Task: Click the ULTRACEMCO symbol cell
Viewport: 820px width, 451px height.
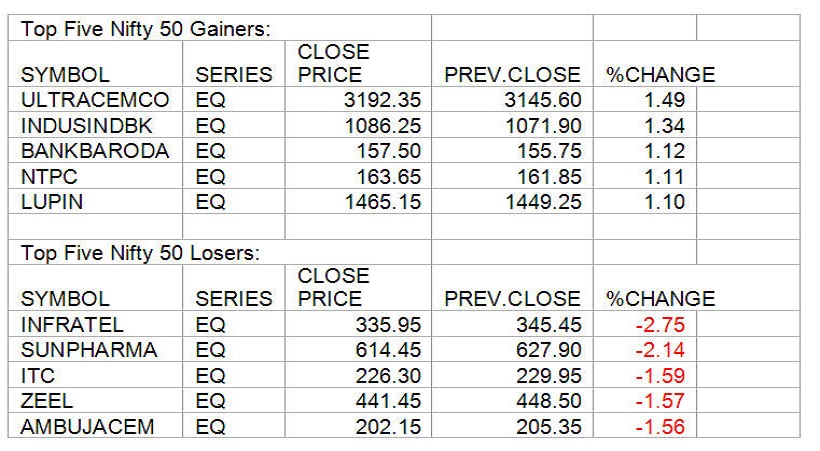Action: 95,100
